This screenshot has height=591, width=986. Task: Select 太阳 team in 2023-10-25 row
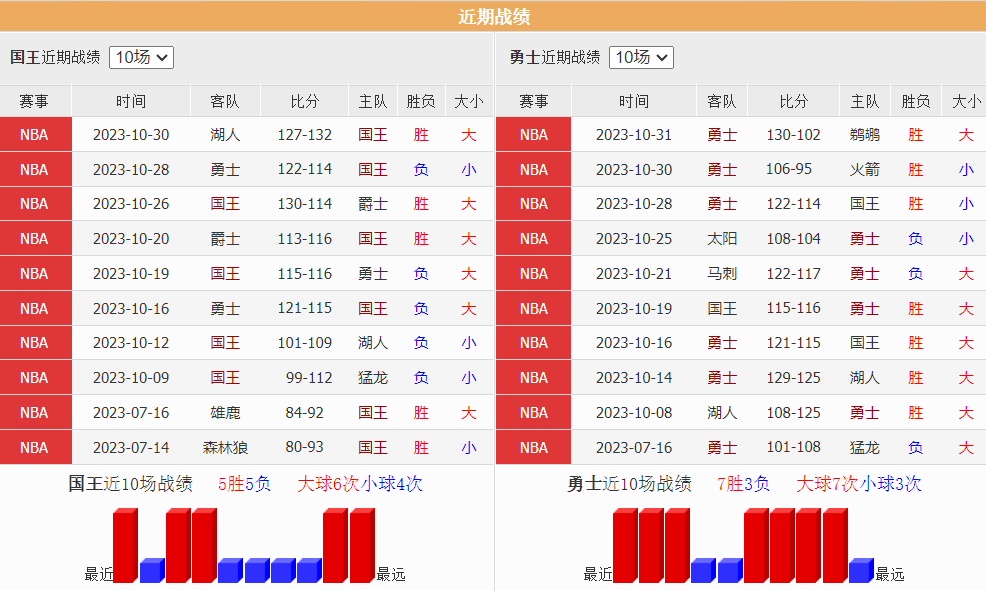tap(721, 239)
